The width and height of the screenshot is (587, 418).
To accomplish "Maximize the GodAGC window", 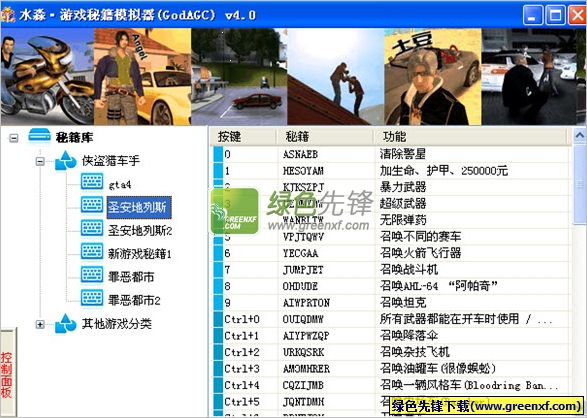I will pyautogui.click(x=555, y=15).
